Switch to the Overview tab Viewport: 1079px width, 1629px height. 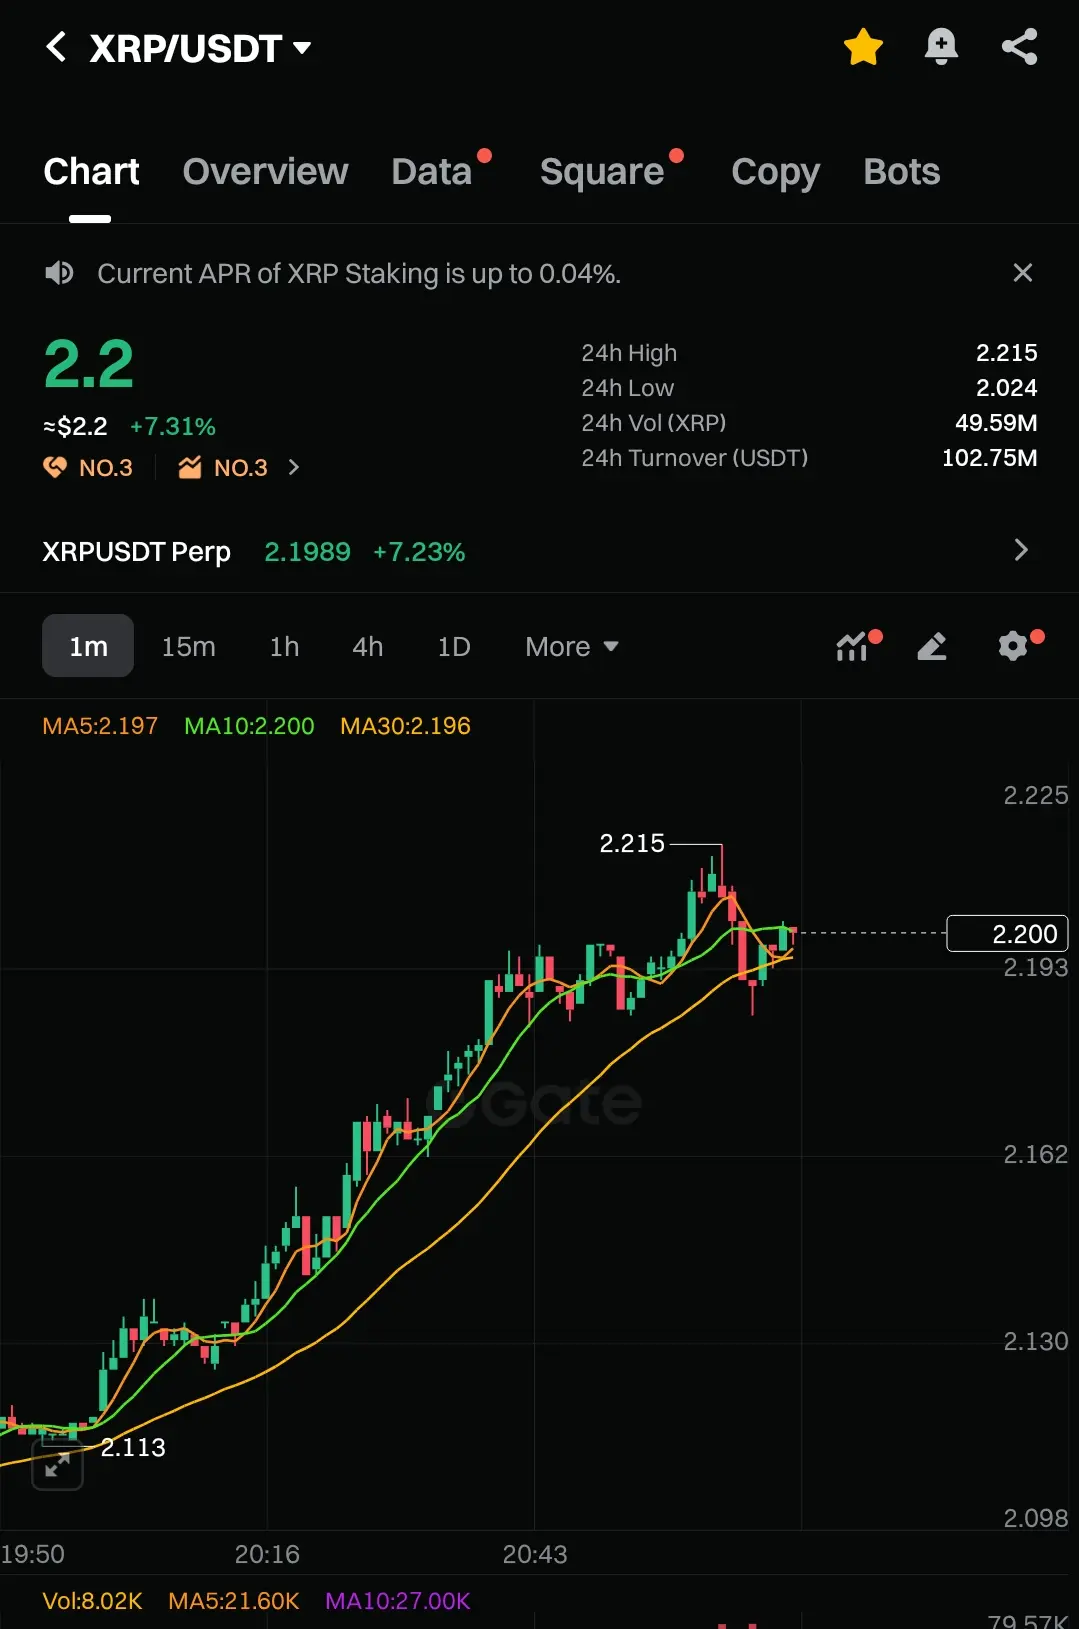pyautogui.click(x=265, y=172)
